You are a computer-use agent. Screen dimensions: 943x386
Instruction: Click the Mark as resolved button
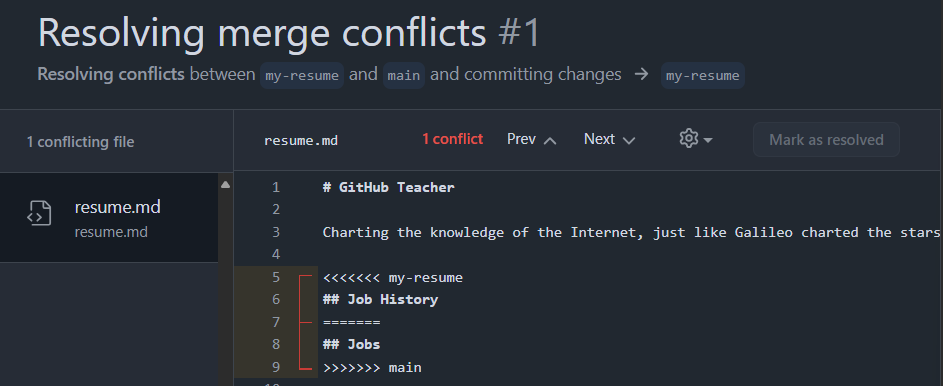click(x=826, y=139)
